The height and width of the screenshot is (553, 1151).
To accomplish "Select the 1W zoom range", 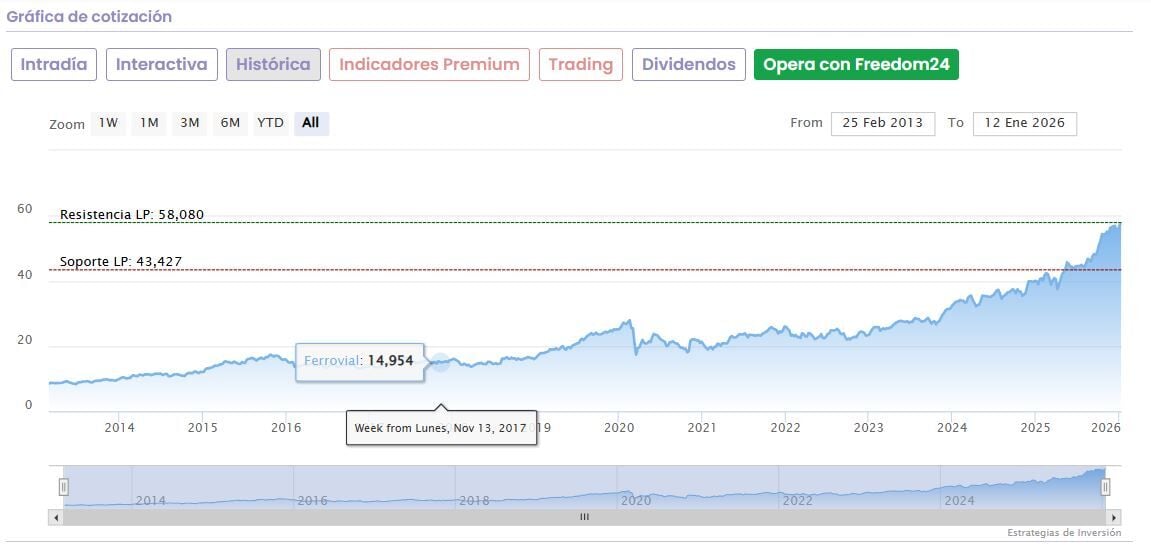I will click(x=108, y=123).
